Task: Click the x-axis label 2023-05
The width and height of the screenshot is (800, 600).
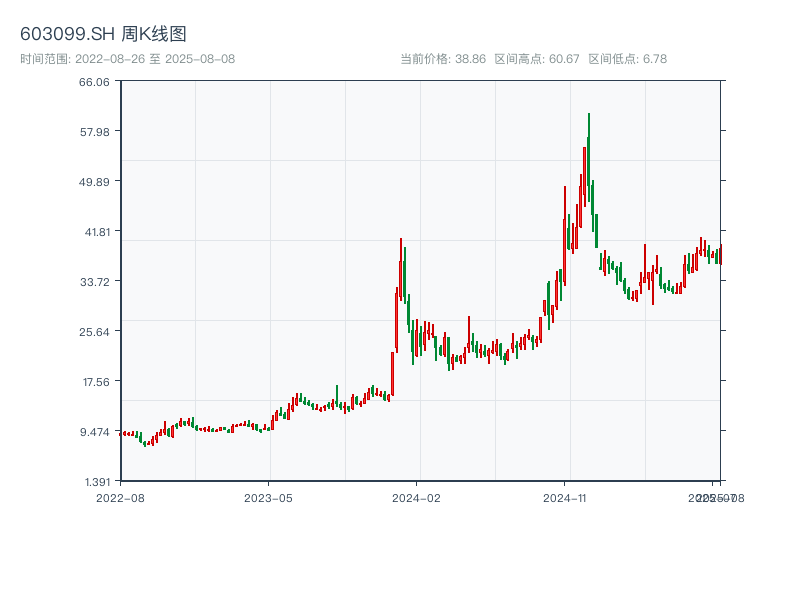Action: tap(268, 498)
